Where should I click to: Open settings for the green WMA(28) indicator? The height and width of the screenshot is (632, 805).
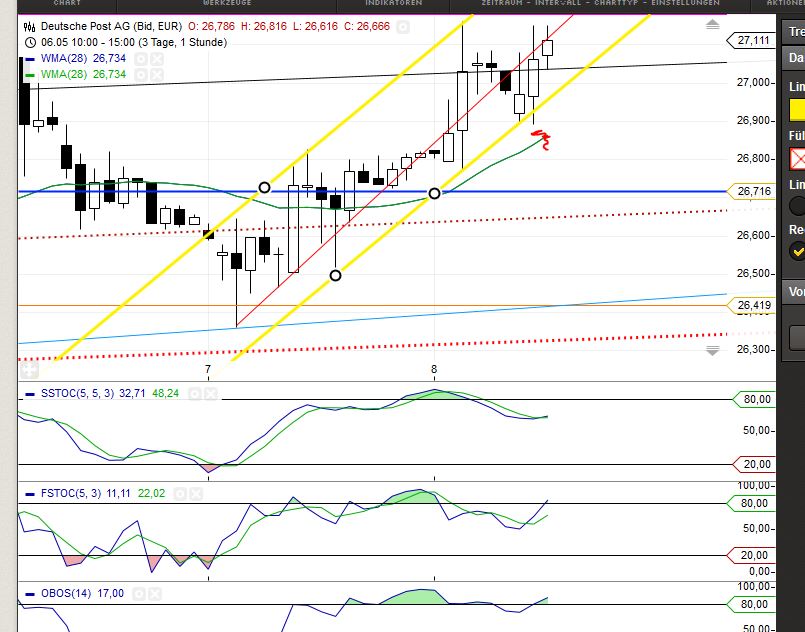(x=141, y=75)
